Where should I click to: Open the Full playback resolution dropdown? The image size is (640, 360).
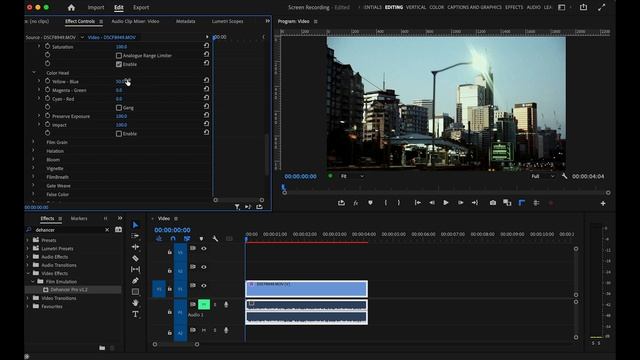[x=543, y=176]
